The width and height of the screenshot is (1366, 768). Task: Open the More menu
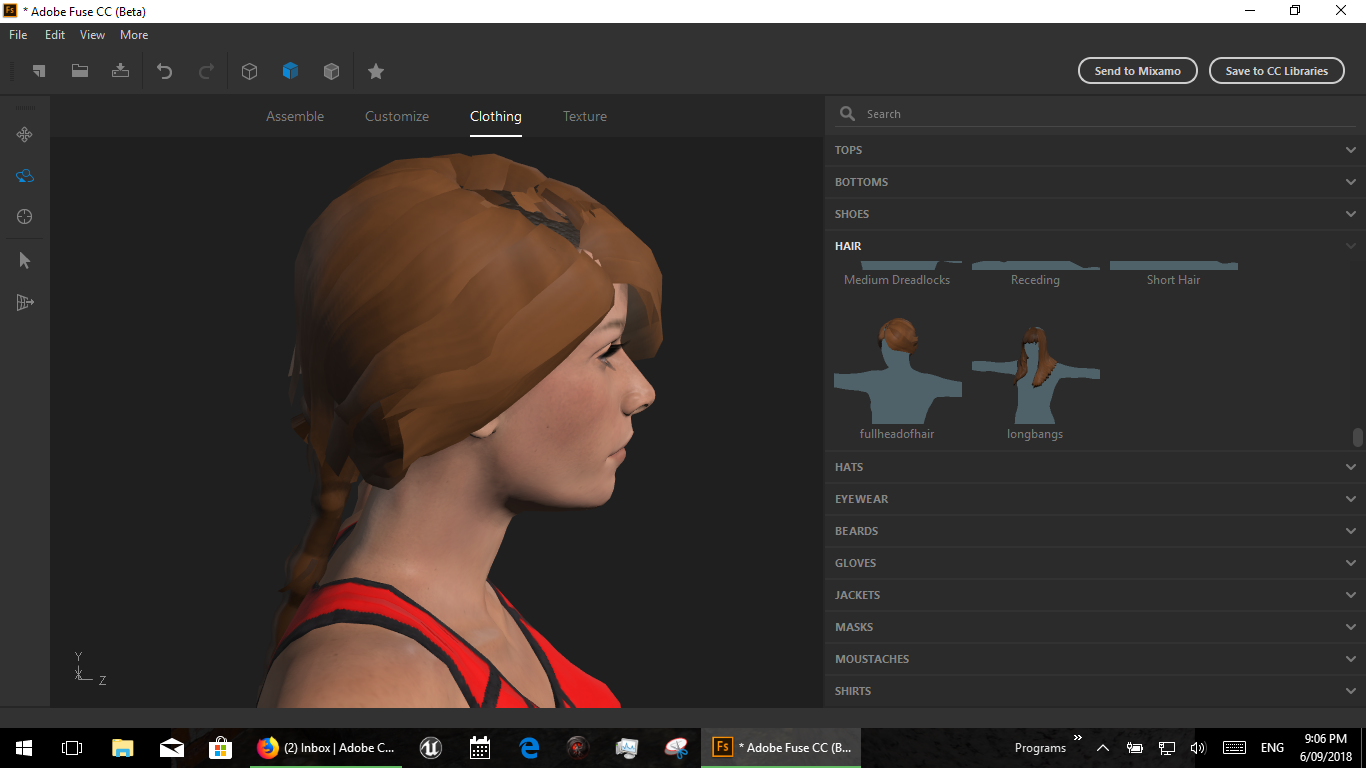pos(134,35)
